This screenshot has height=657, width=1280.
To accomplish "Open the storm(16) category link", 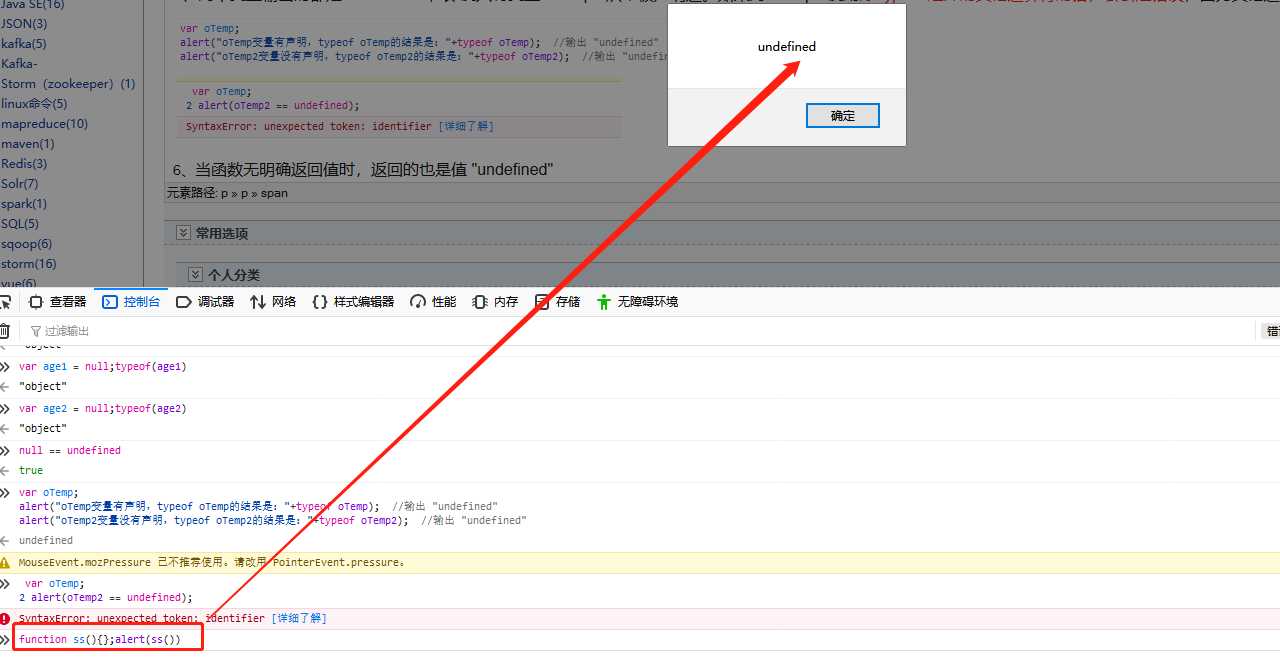I will point(29,264).
